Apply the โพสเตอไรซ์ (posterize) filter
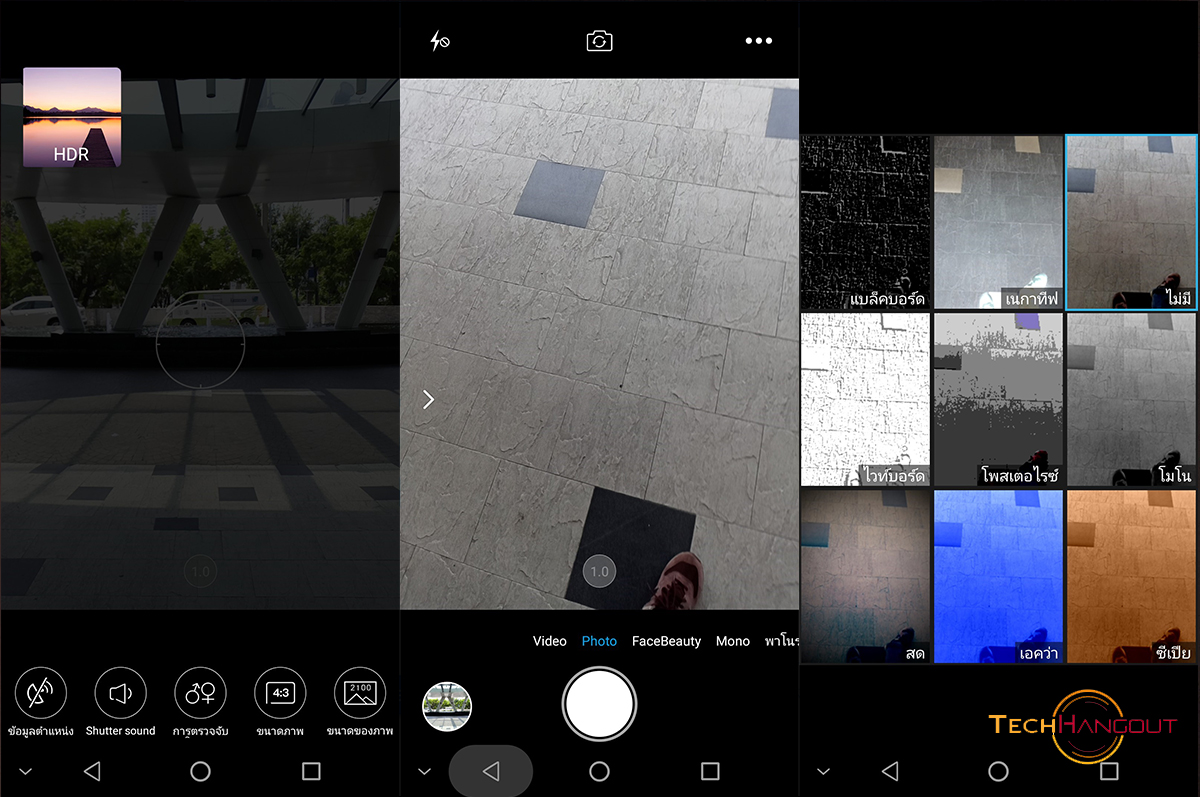This screenshot has height=797, width=1200. [998, 400]
